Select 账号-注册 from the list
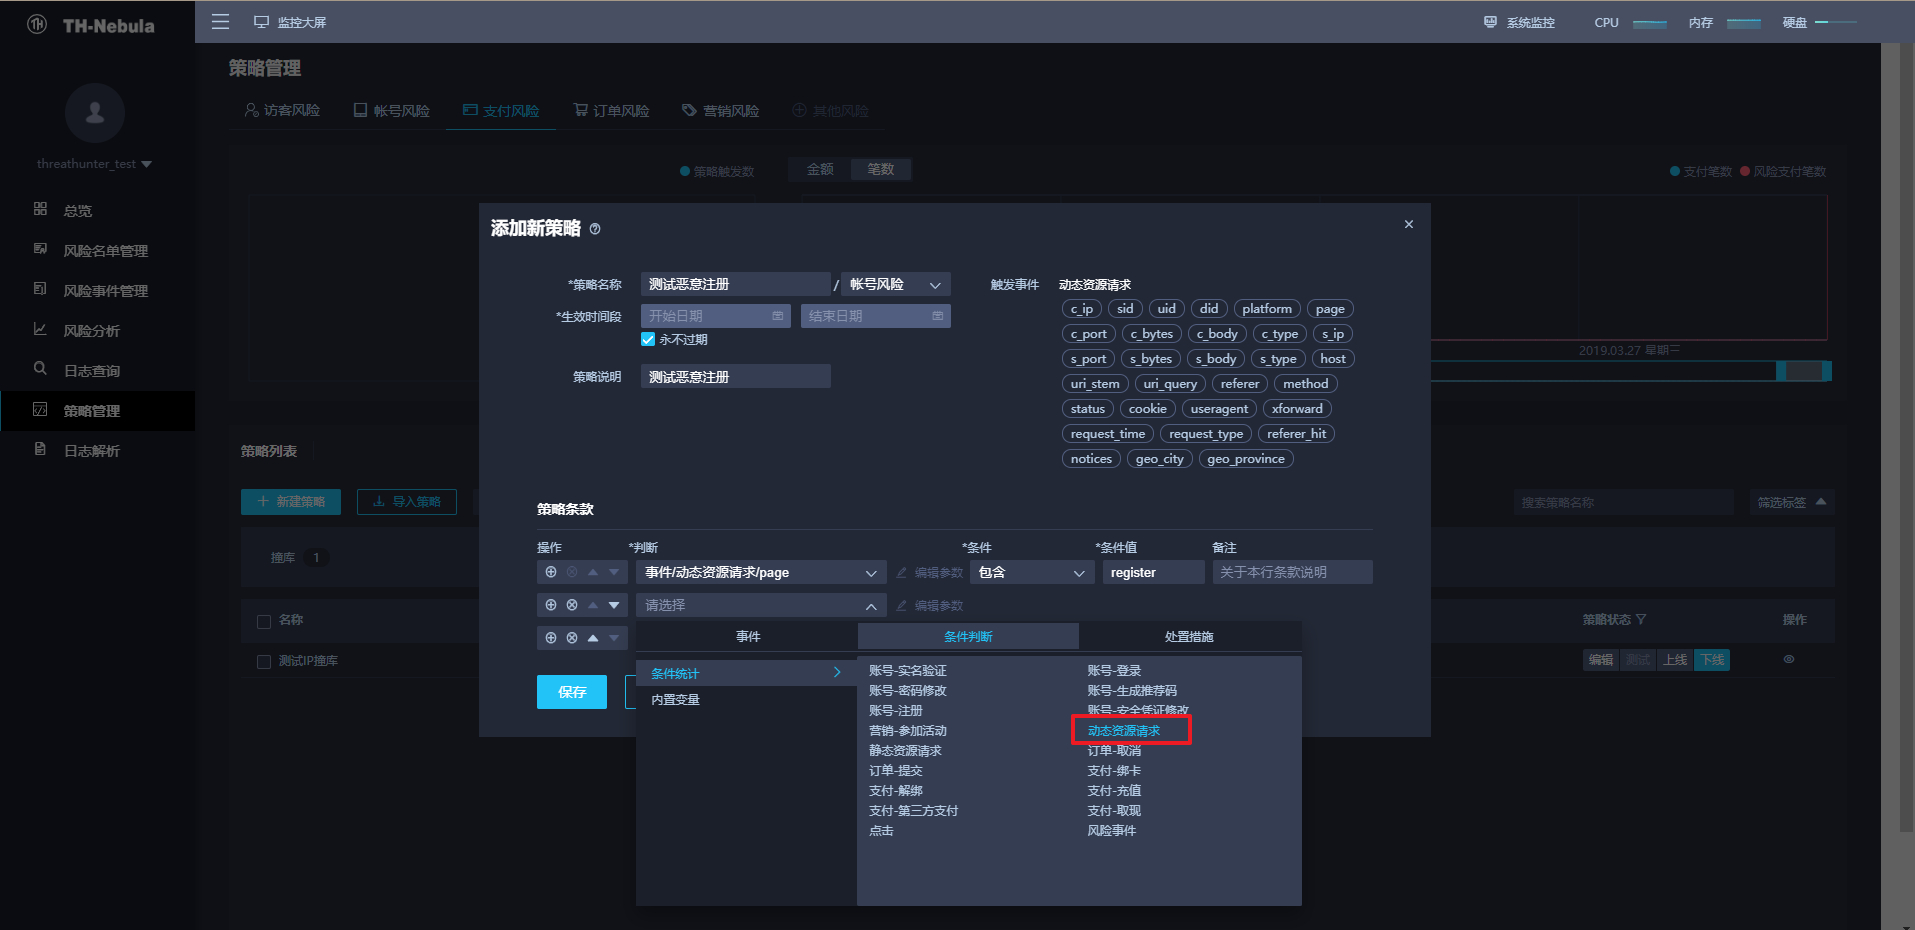Screen dimensions: 1915x930 [896, 711]
